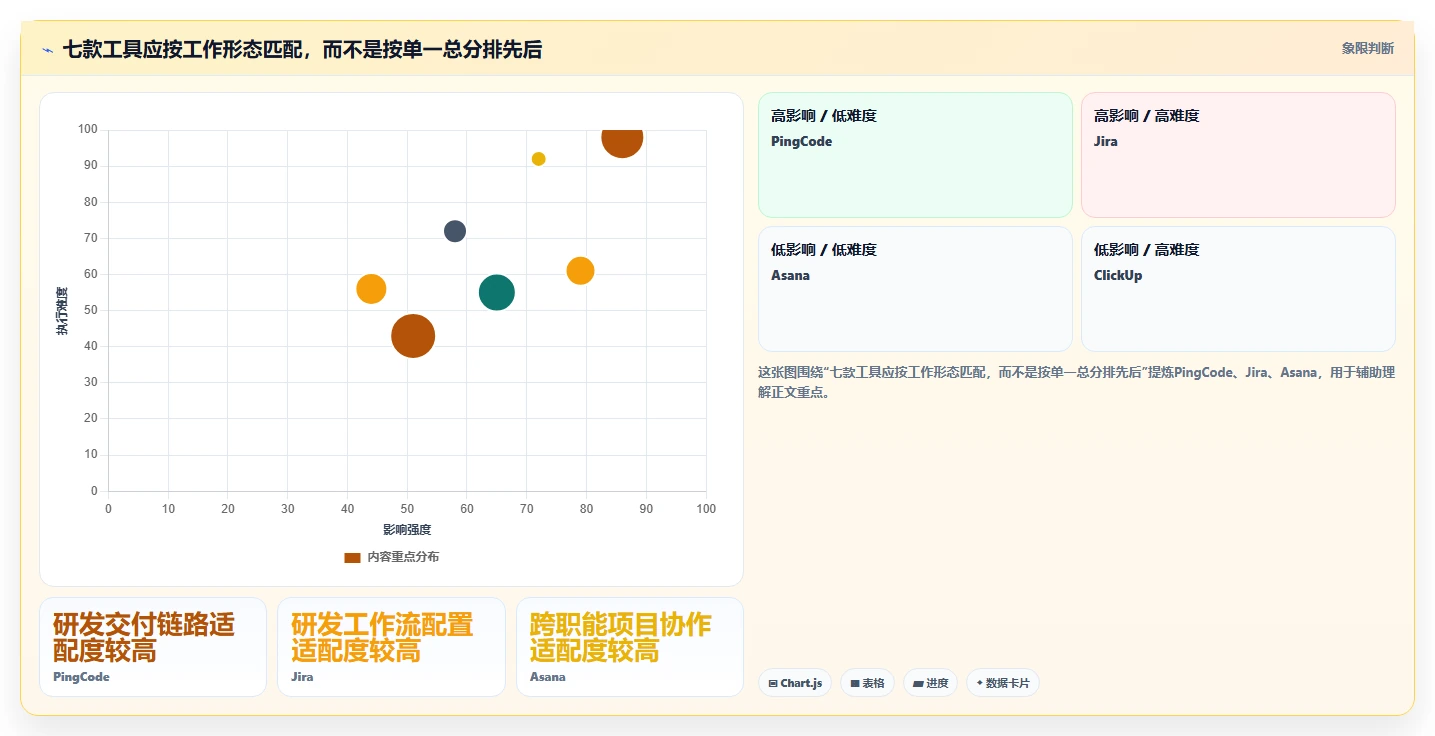
Task: Select the large brown bubble near x=50
Action: coord(413,335)
